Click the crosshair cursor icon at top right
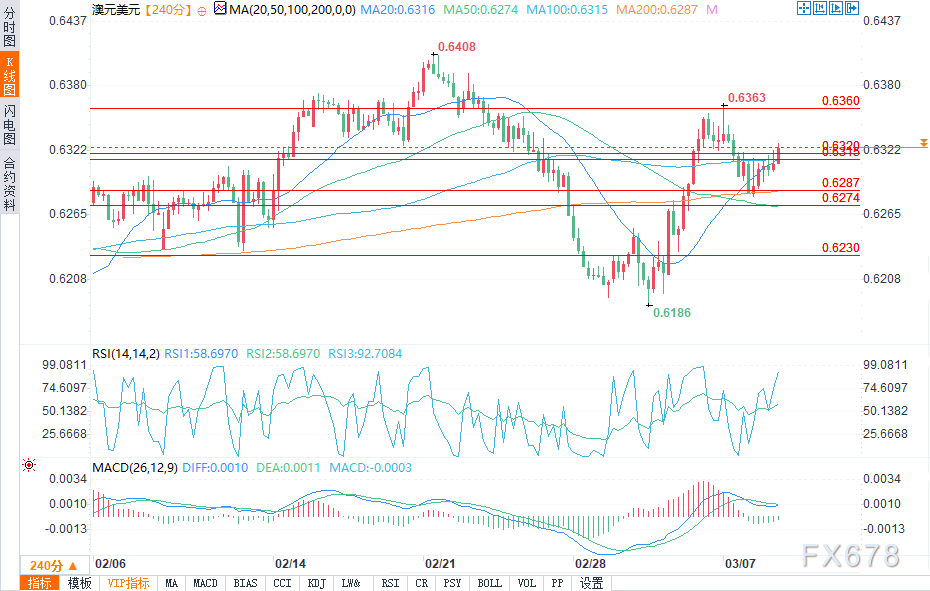 [x=804, y=8]
